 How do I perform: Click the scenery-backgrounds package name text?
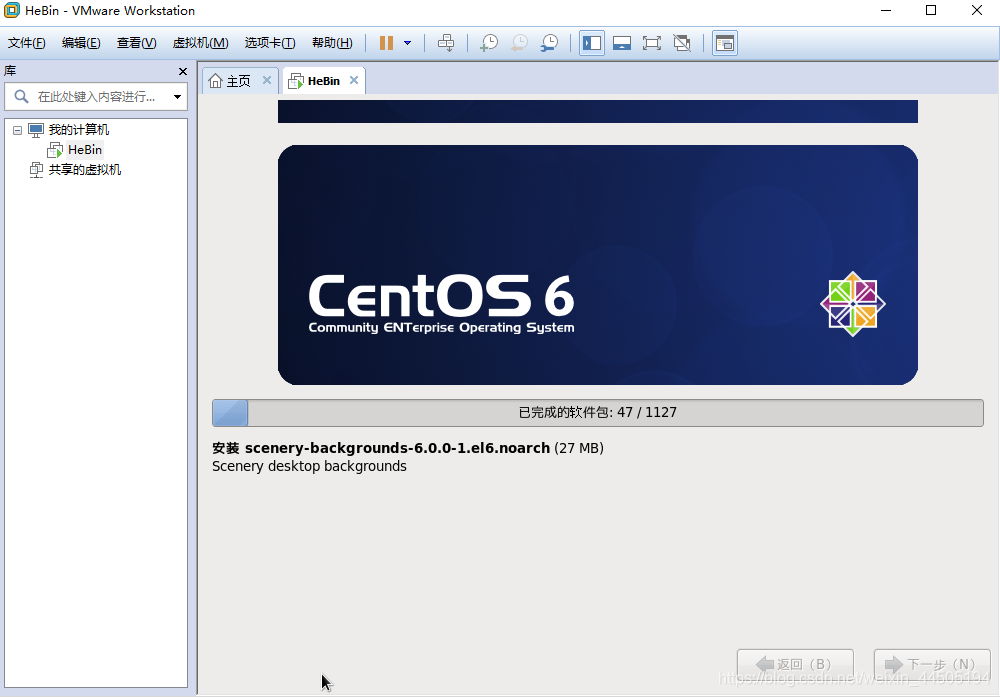[397, 448]
